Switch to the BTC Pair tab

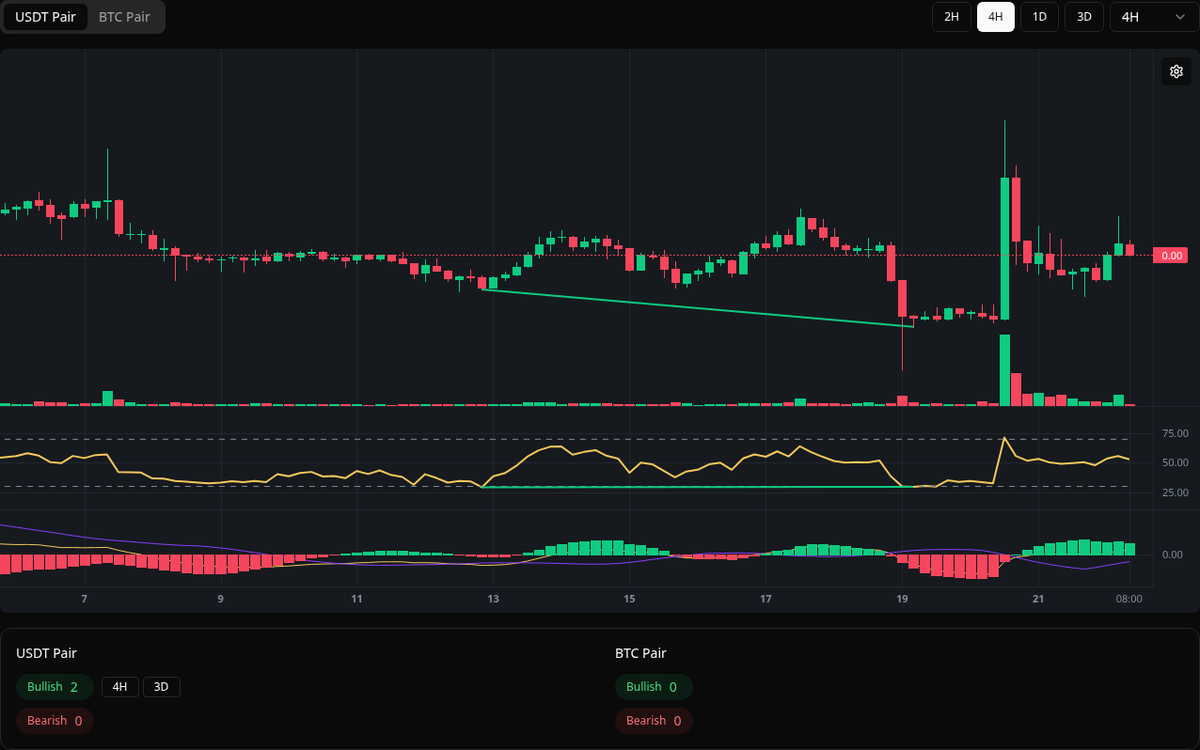click(124, 17)
